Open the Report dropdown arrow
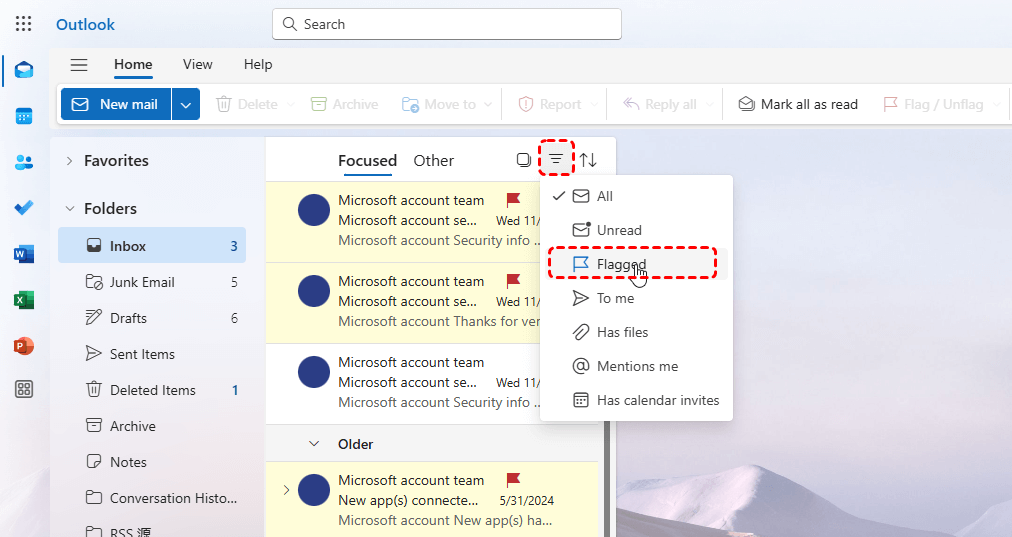Image resolution: width=1012 pixels, height=537 pixels. tap(594, 105)
